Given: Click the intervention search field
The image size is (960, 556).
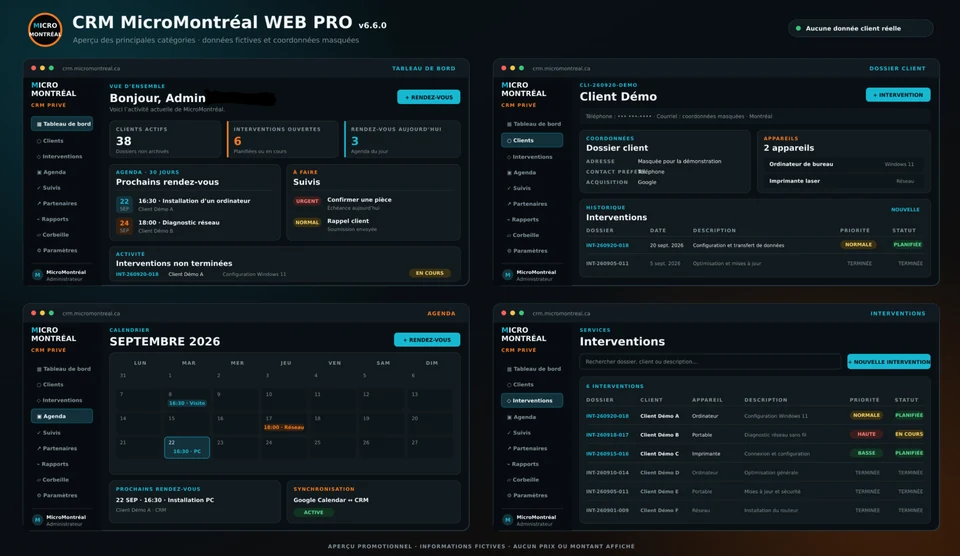Looking at the screenshot, I should pos(710,362).
